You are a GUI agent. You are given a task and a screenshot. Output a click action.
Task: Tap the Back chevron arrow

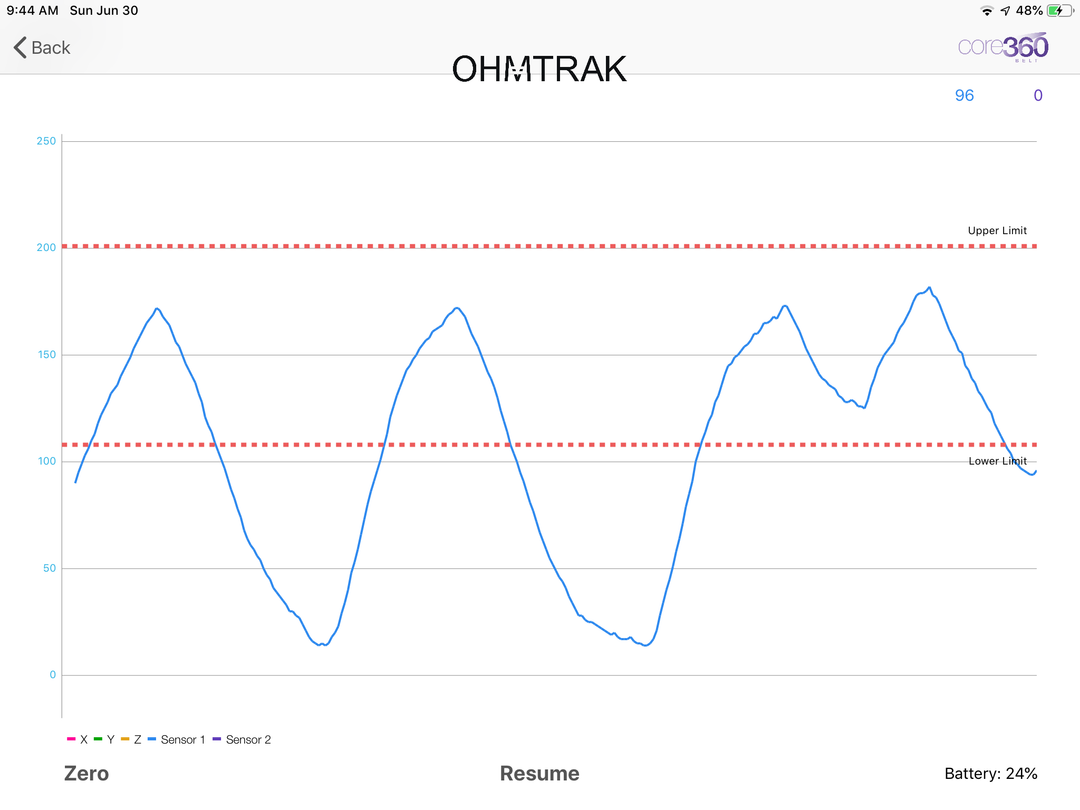(19, 47)
